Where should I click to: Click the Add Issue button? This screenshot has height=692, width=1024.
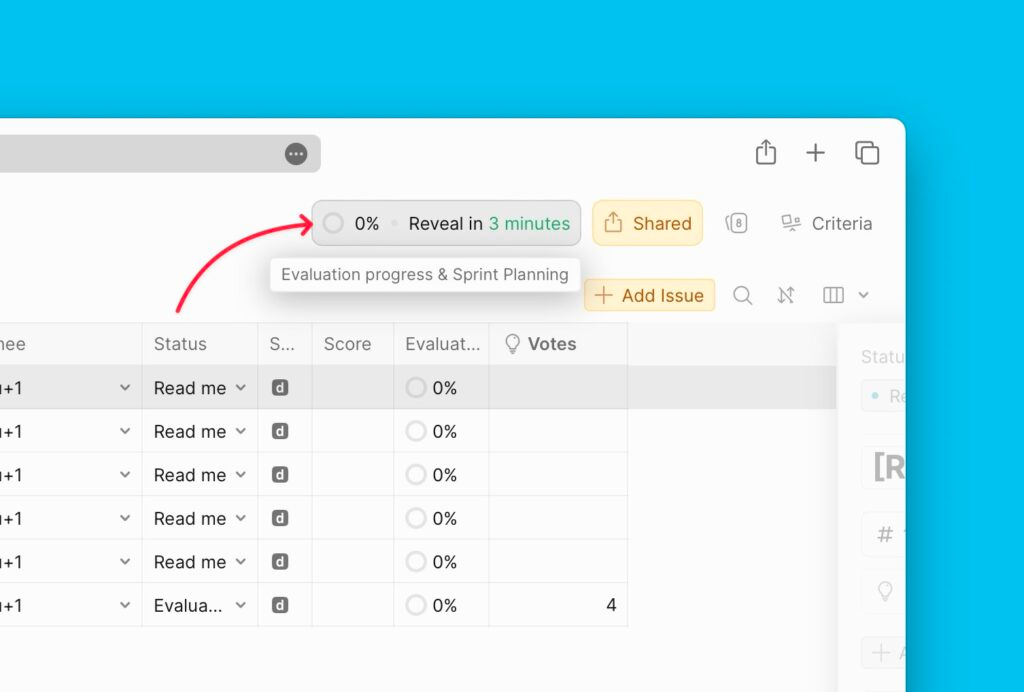(x=650, y=295)
